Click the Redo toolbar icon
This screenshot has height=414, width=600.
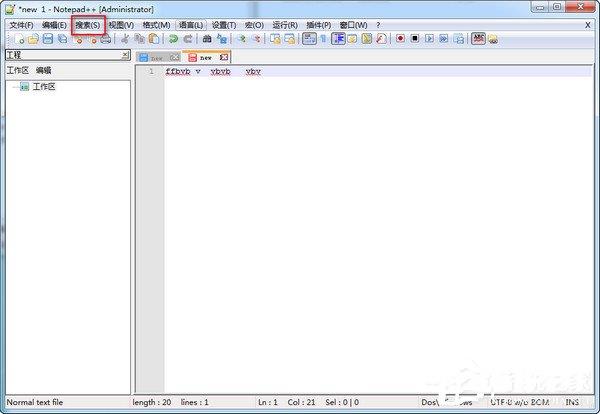(188, 39)
